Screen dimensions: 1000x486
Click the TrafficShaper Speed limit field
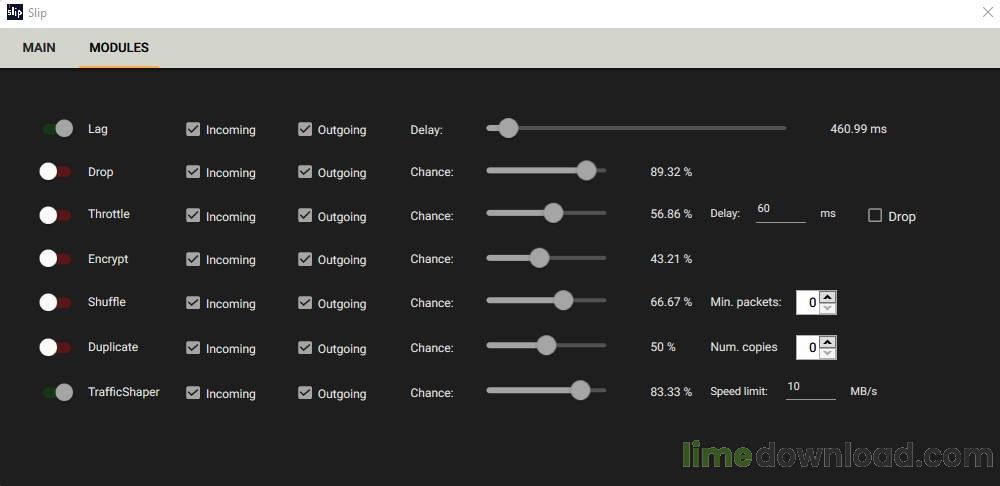point(810,388)
